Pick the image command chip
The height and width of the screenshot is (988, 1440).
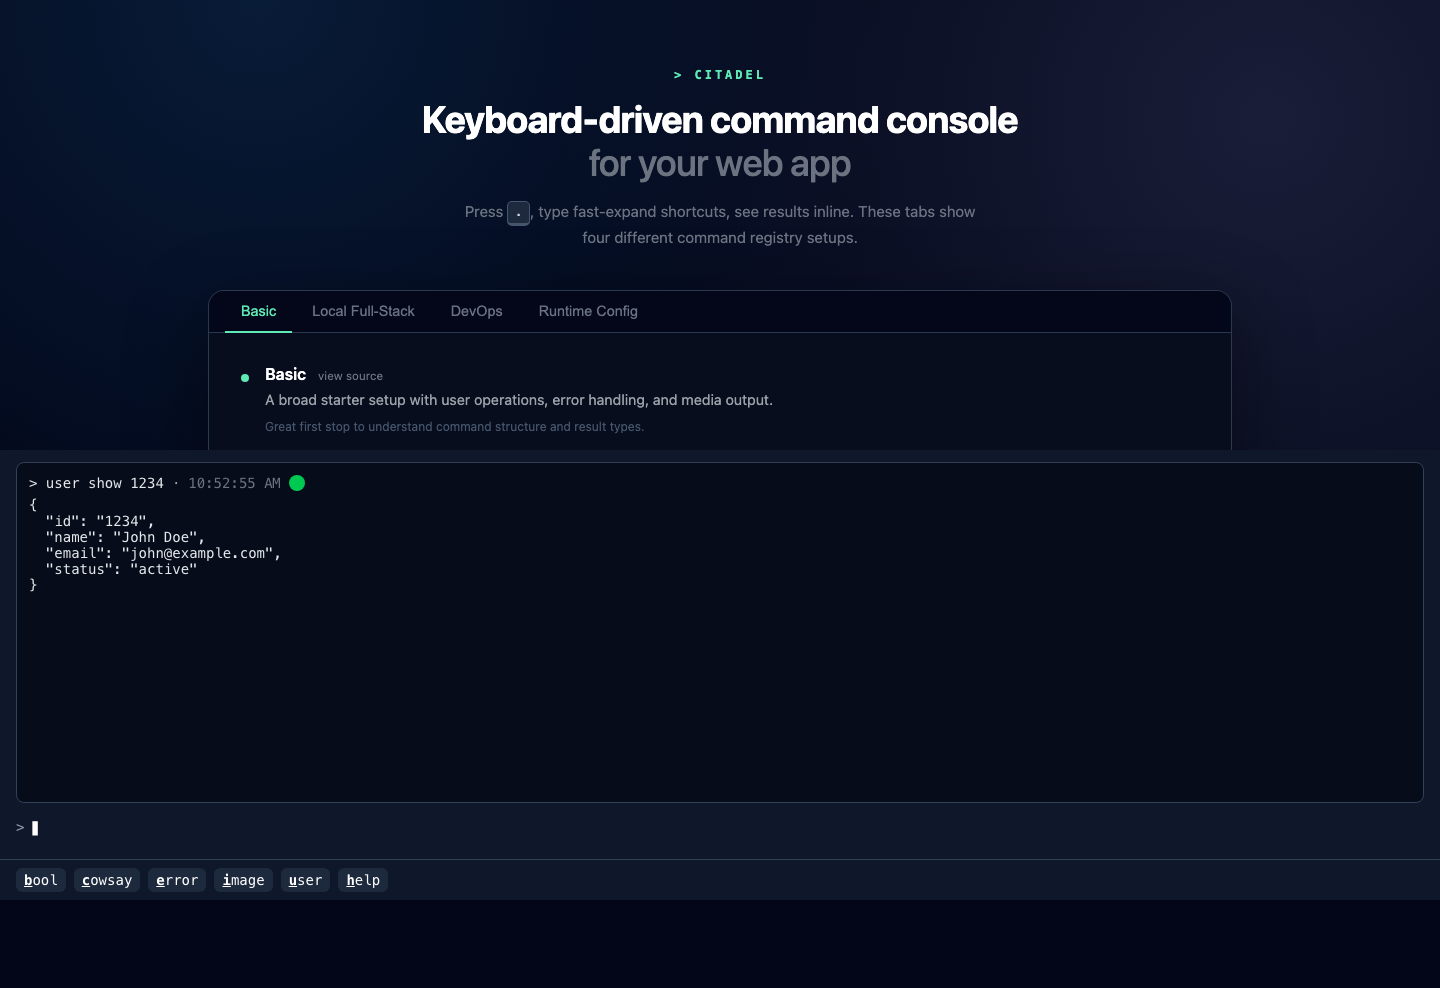243,880
